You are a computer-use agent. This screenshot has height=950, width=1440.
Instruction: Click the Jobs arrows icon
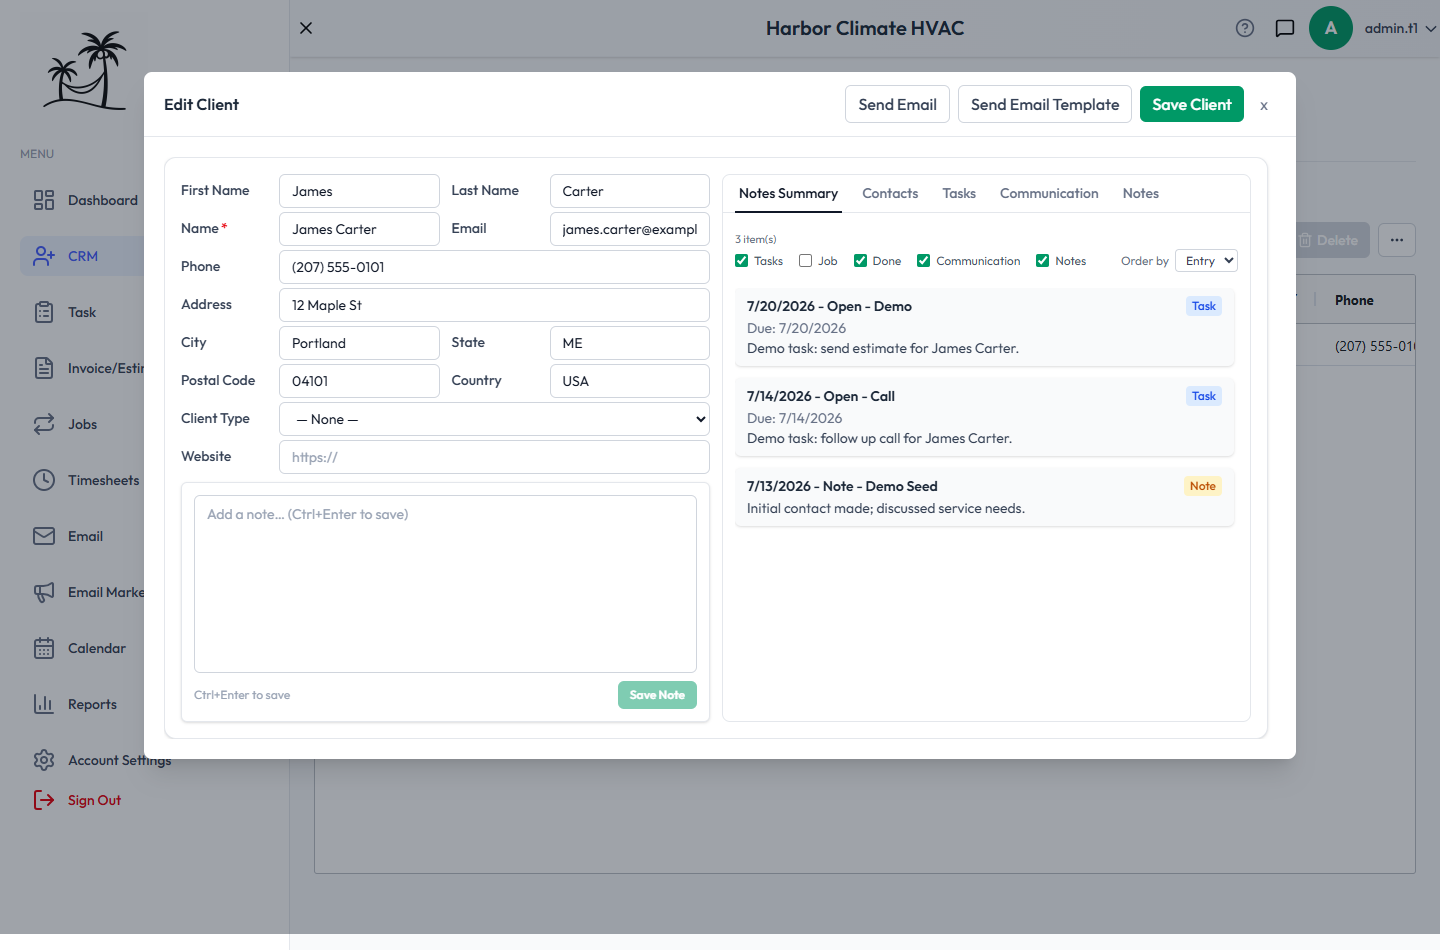tap(44, 424)
